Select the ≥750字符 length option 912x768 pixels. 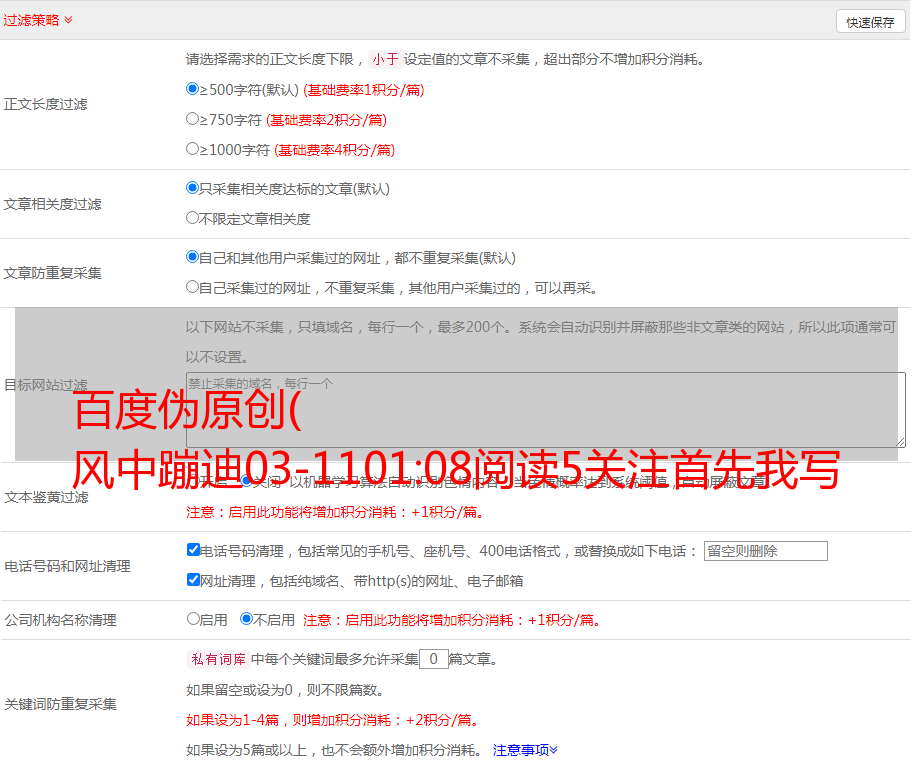(x=192, y=119)
